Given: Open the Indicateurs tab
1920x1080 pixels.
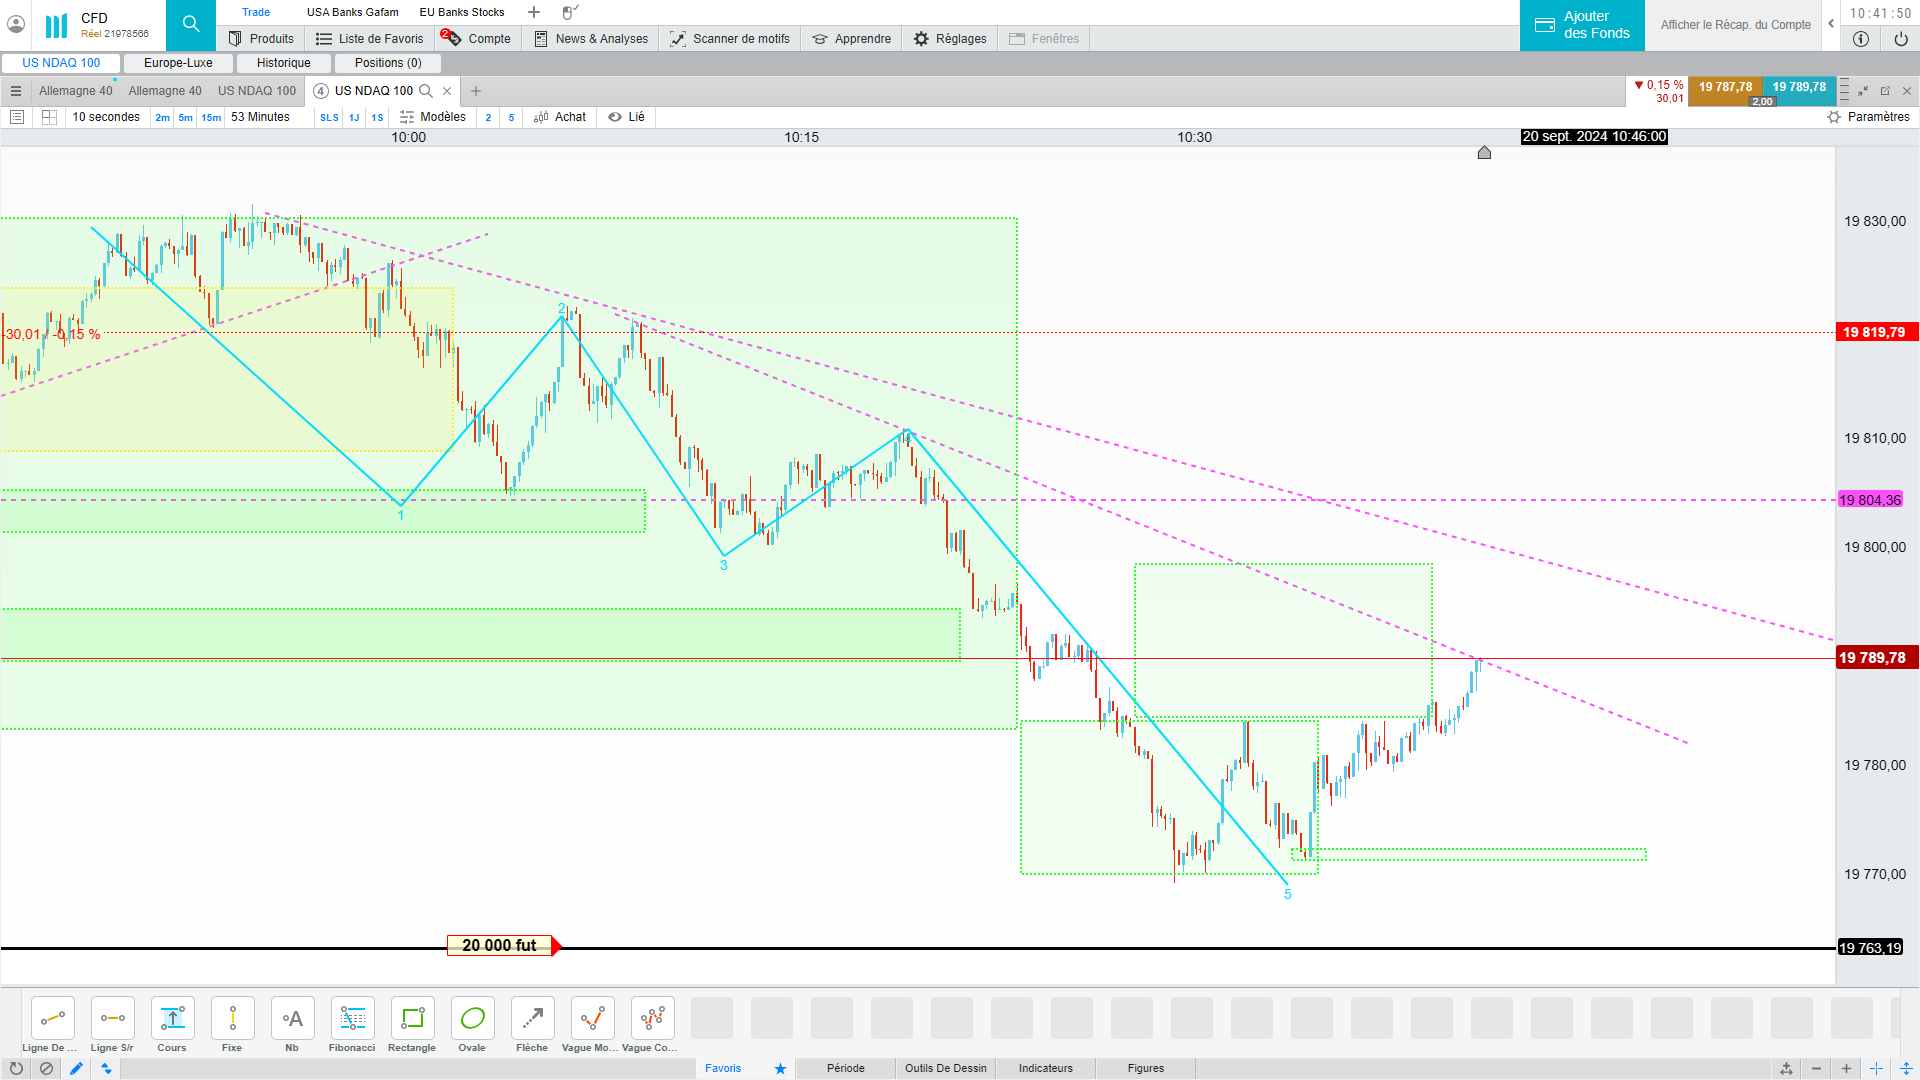Looking at the screenshot, I should [1045, 1068].
